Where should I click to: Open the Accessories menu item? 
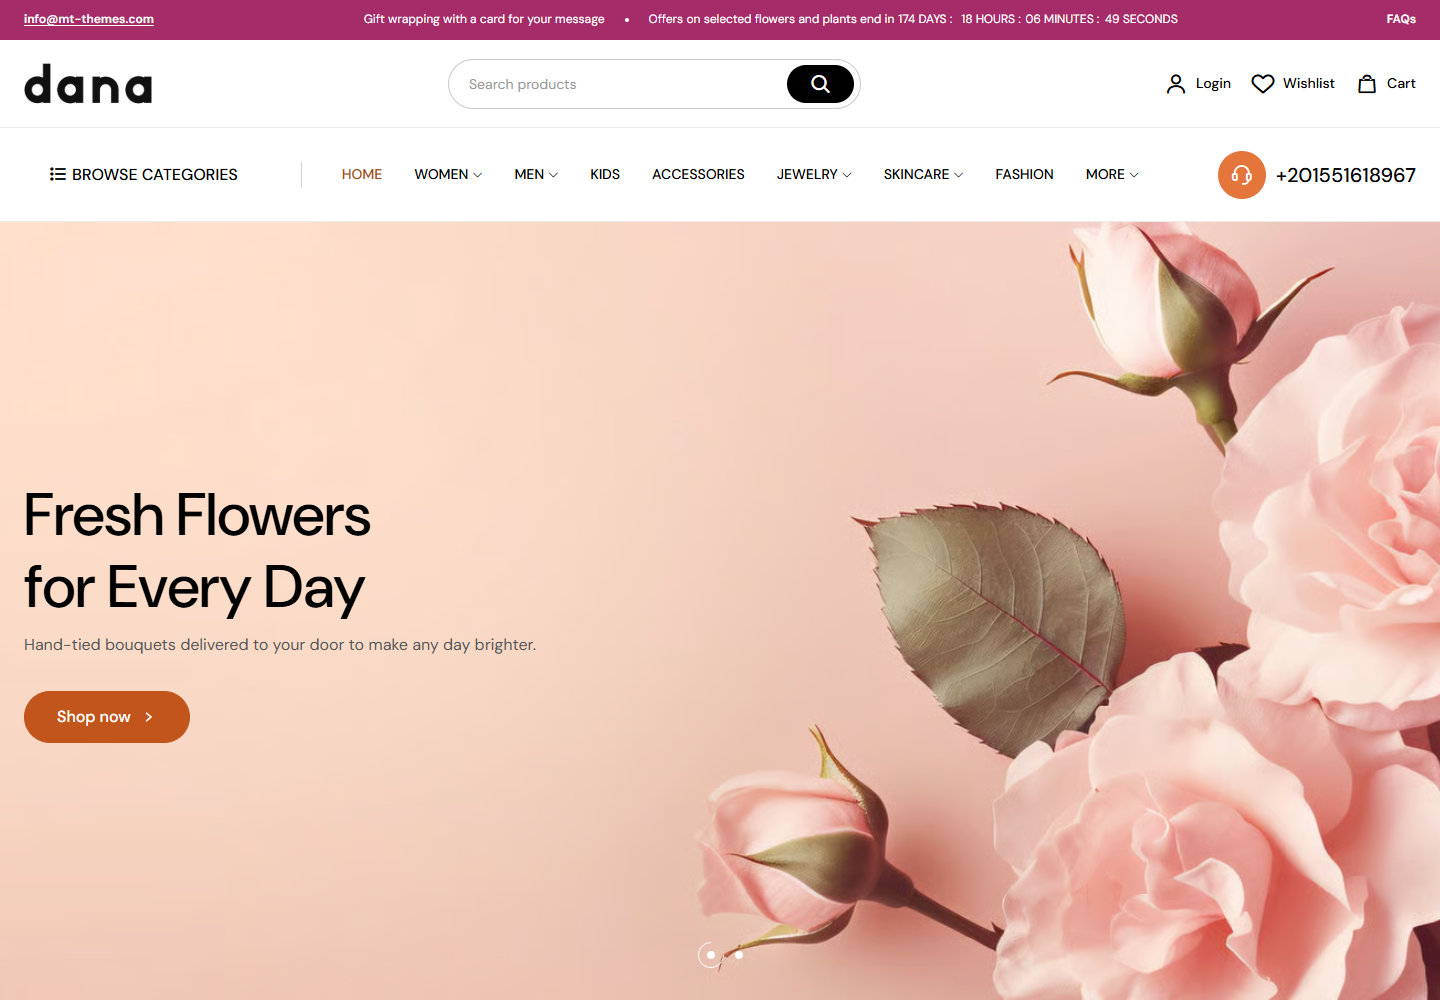pos(698,174)
